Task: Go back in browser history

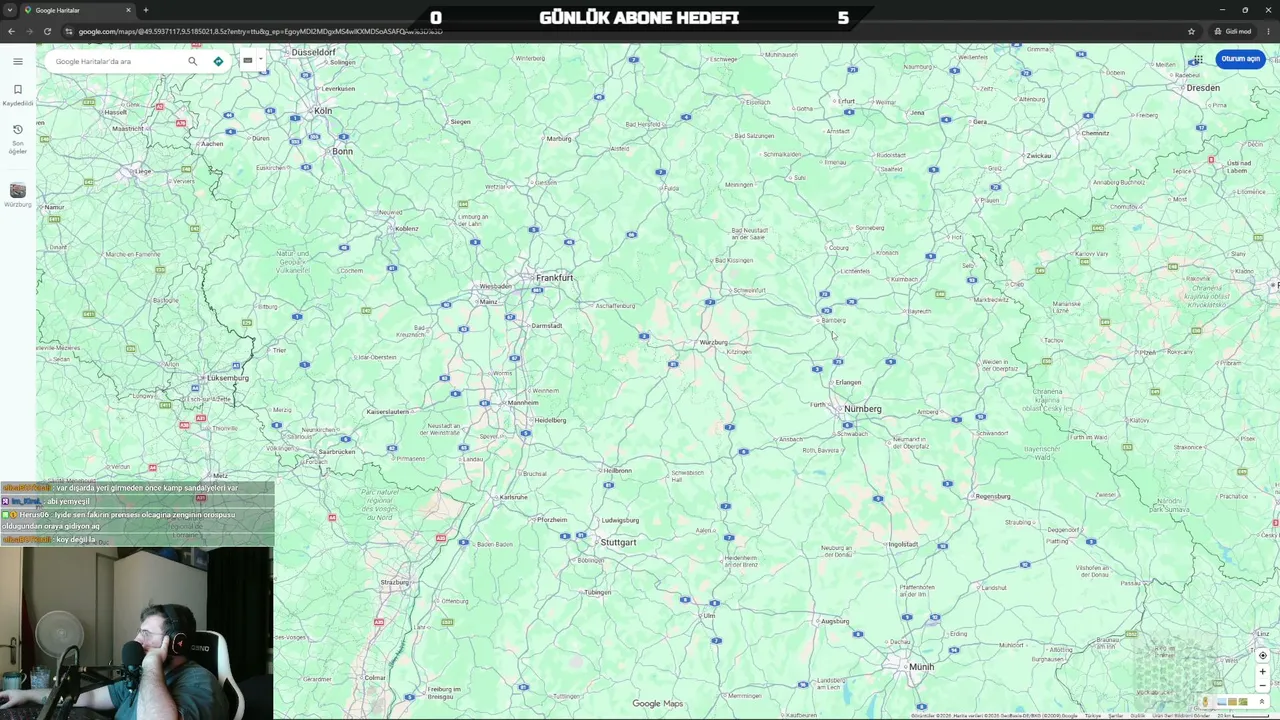Action: pyautogui.click(x=11, y=31)
